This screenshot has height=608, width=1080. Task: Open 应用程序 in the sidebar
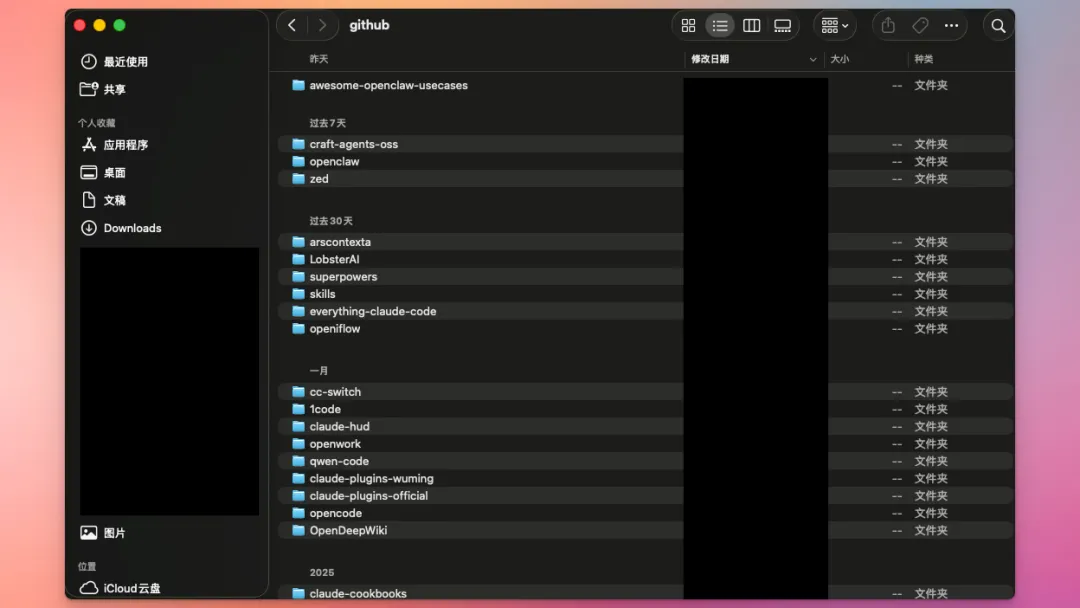[x=114, y=145]
